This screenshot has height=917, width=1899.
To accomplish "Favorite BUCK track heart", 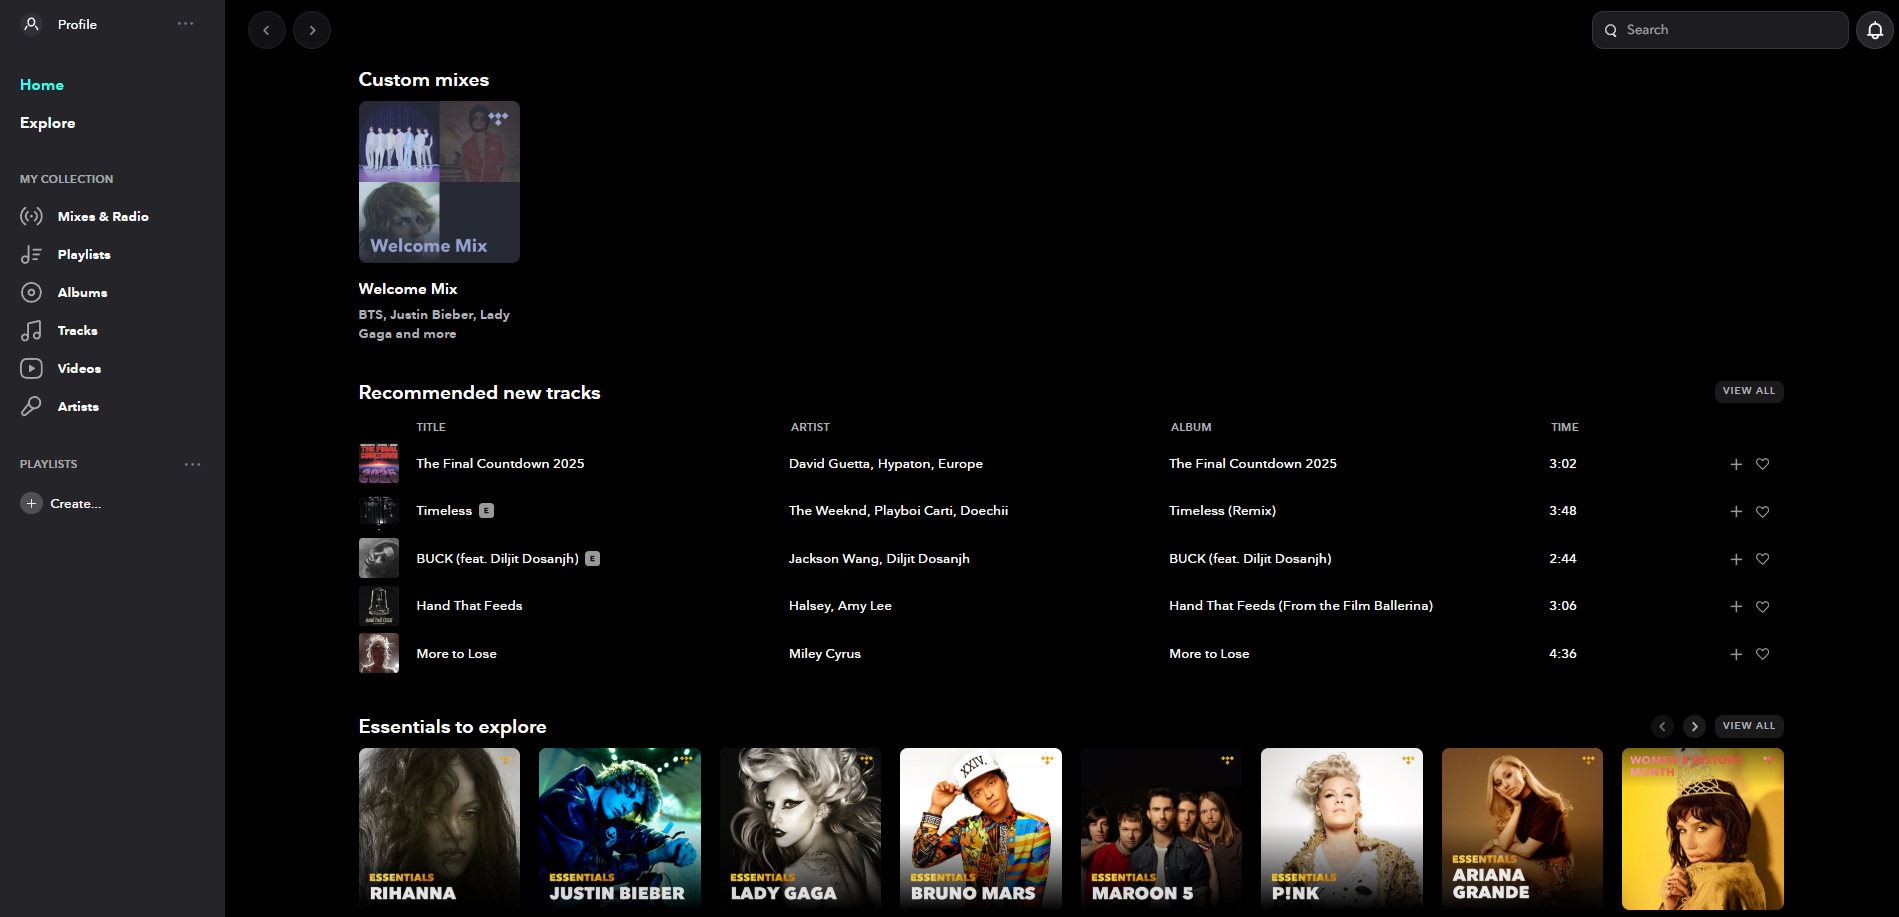I will (x=1763, y=559).
